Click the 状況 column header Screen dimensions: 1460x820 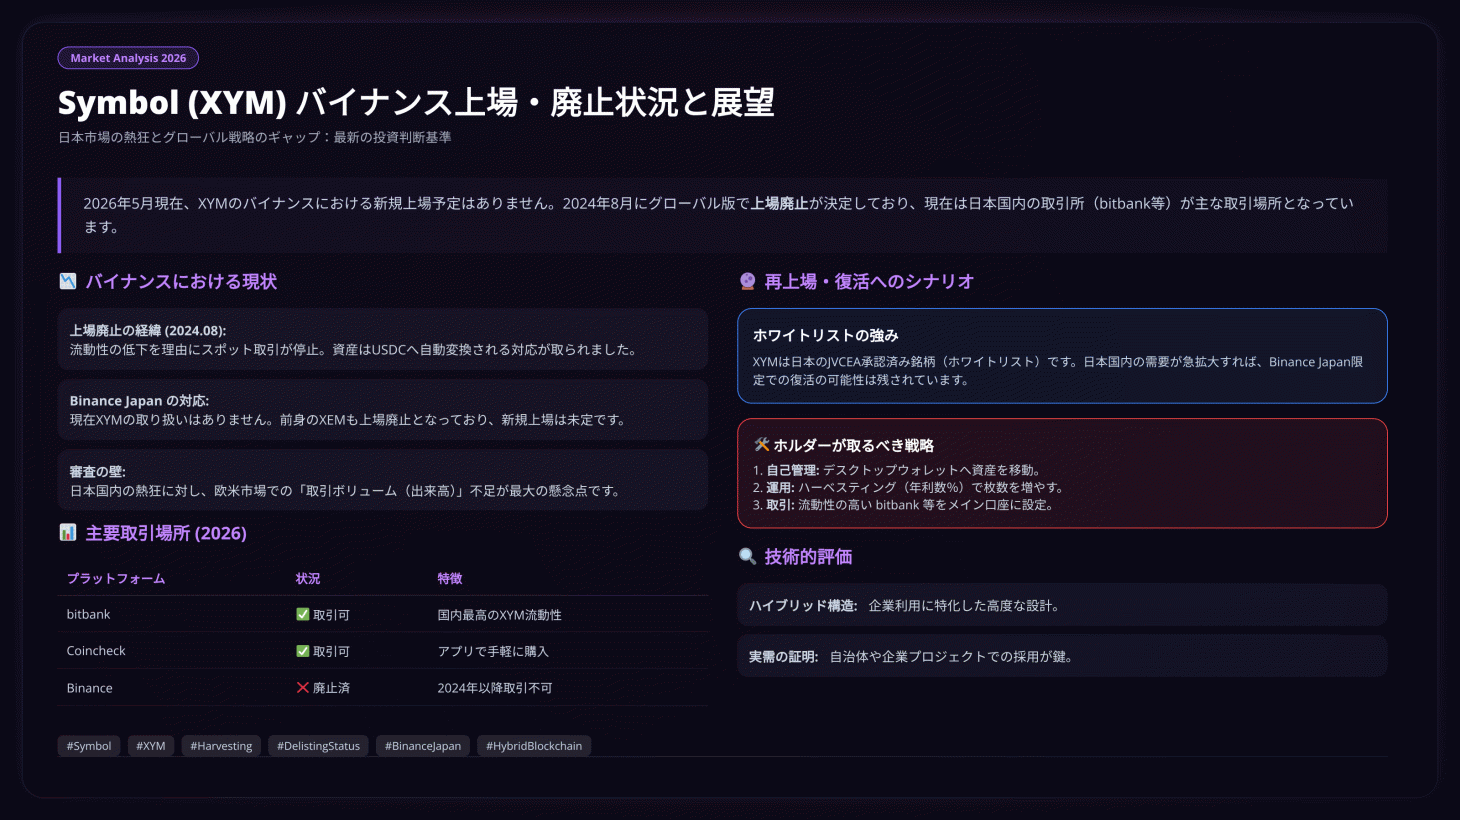click(308, 579)
